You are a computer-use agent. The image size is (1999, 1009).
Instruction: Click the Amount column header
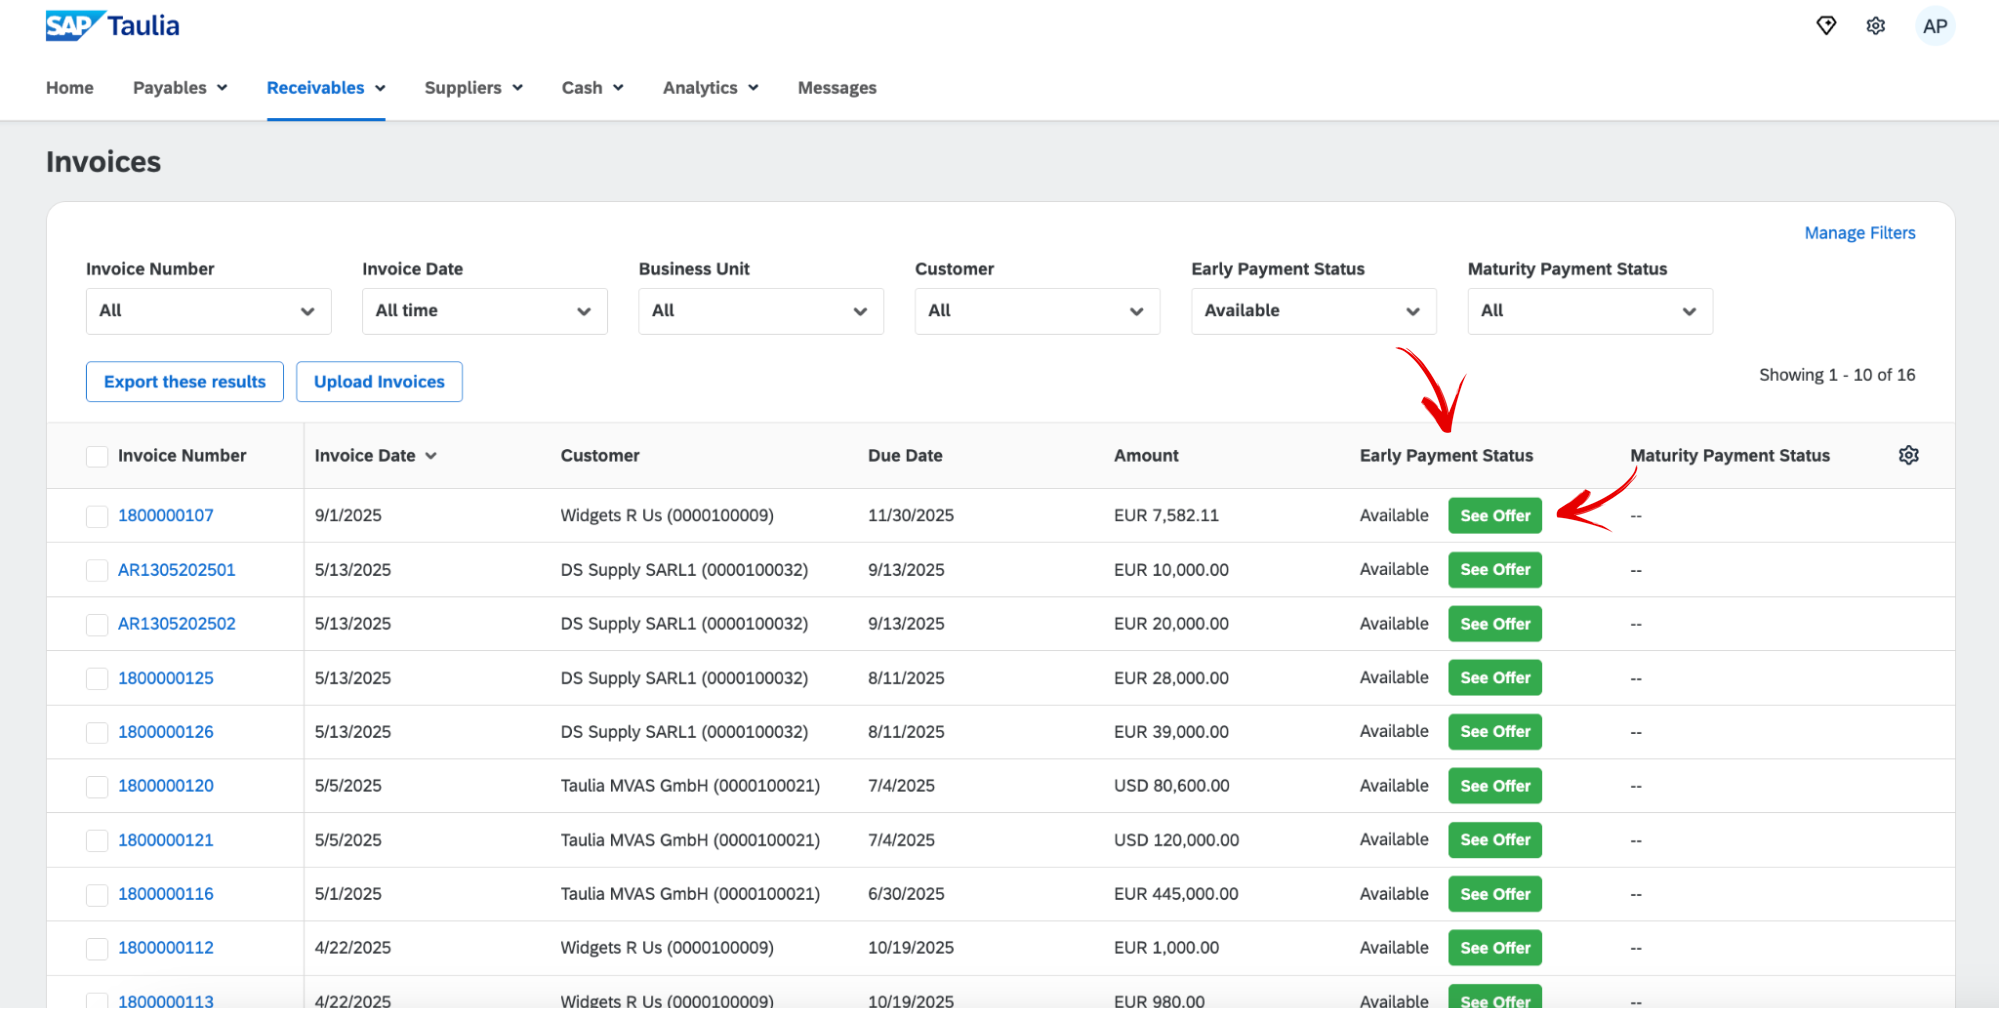click(1146, 456)
